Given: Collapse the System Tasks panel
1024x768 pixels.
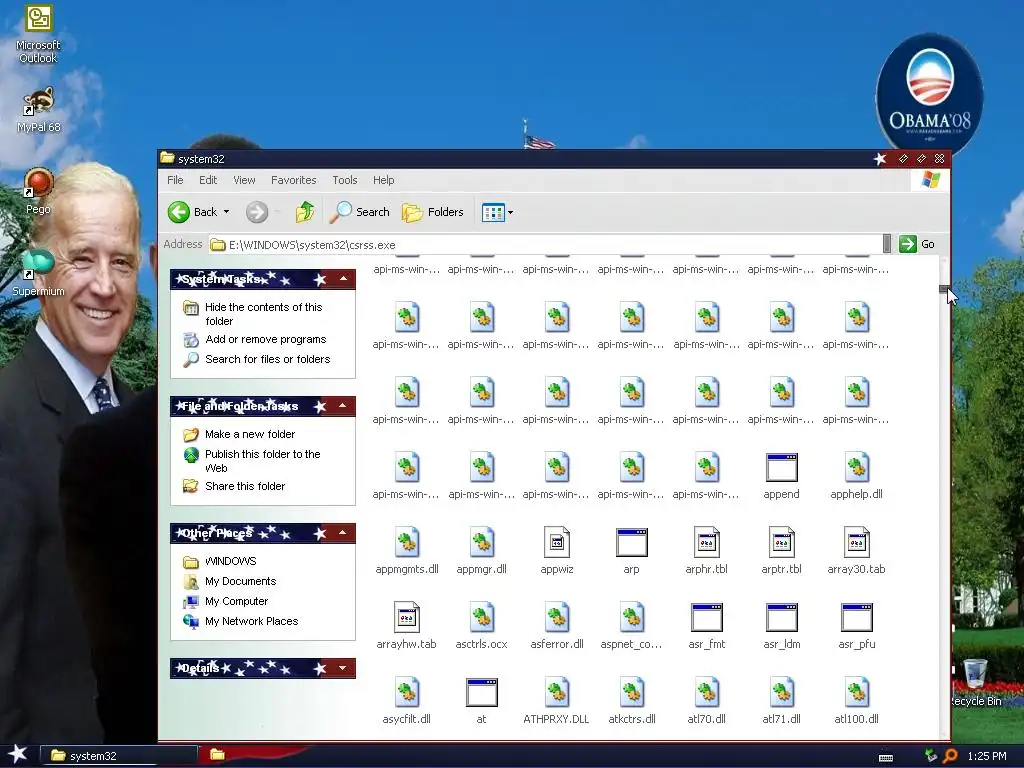Looking at the screenshot, I should (x=343, y=279).
